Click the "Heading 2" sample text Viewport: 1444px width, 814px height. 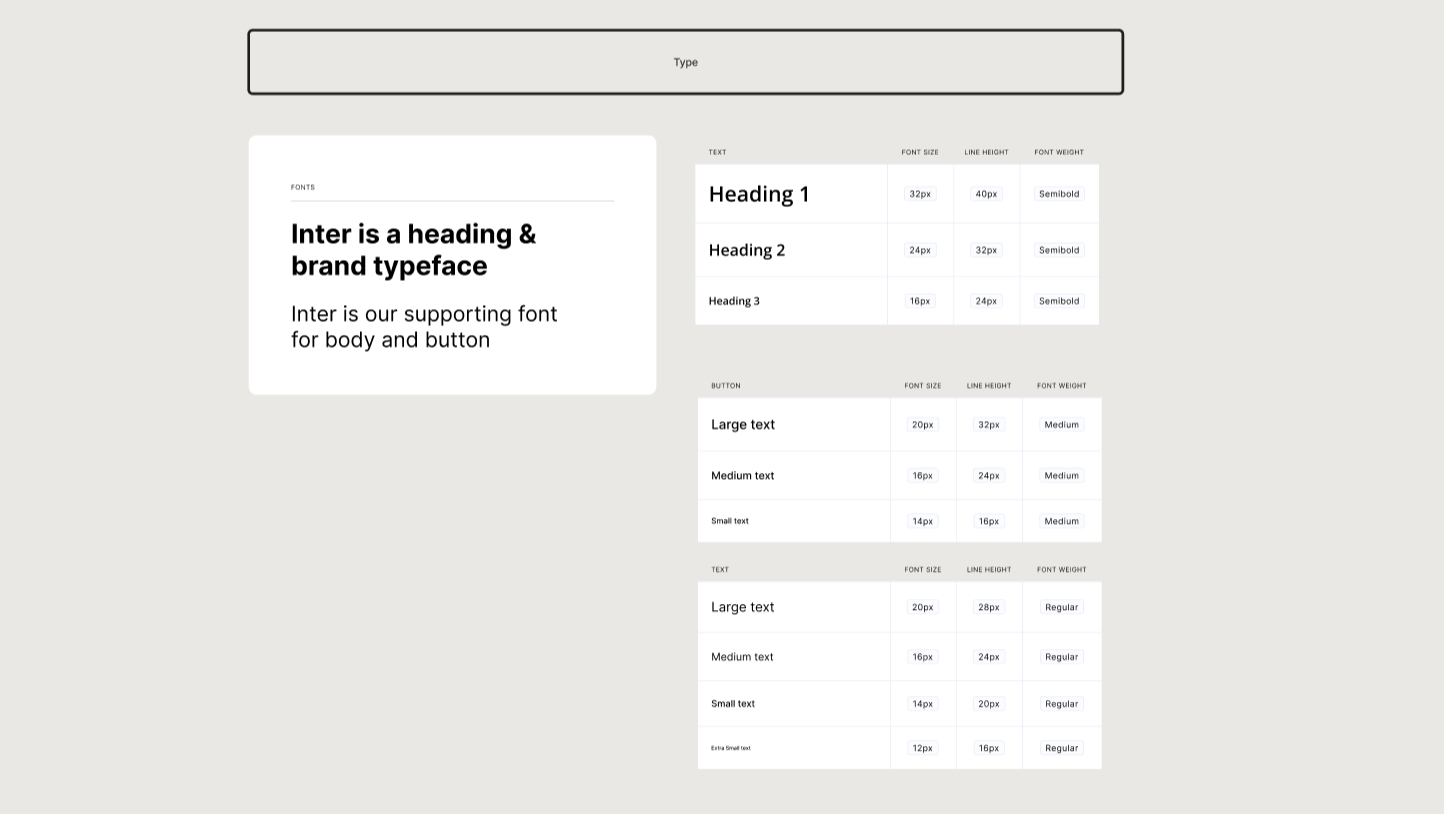point(747,250)
